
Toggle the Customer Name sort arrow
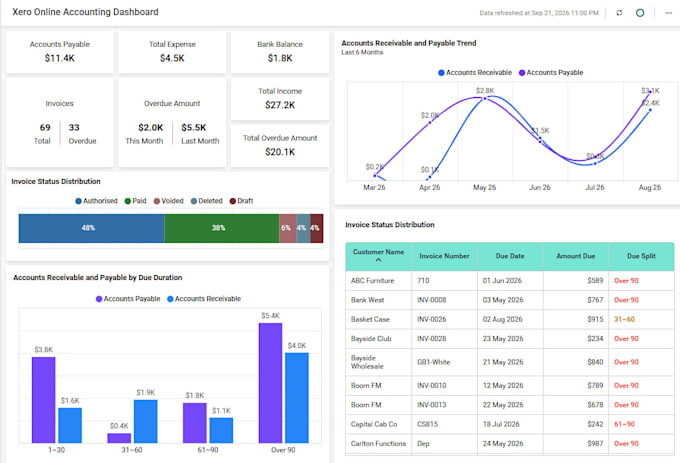tap(378, 260)
